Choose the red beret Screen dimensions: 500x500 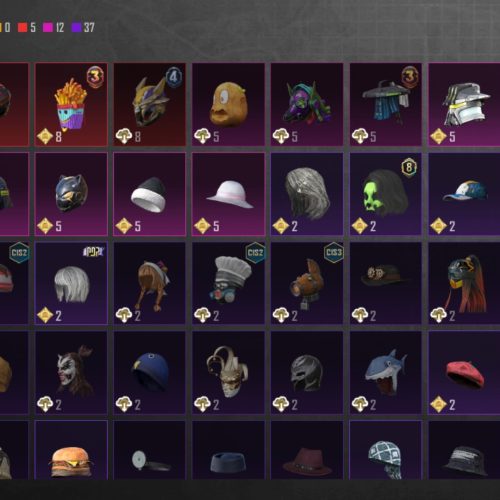tap(464, 373)
